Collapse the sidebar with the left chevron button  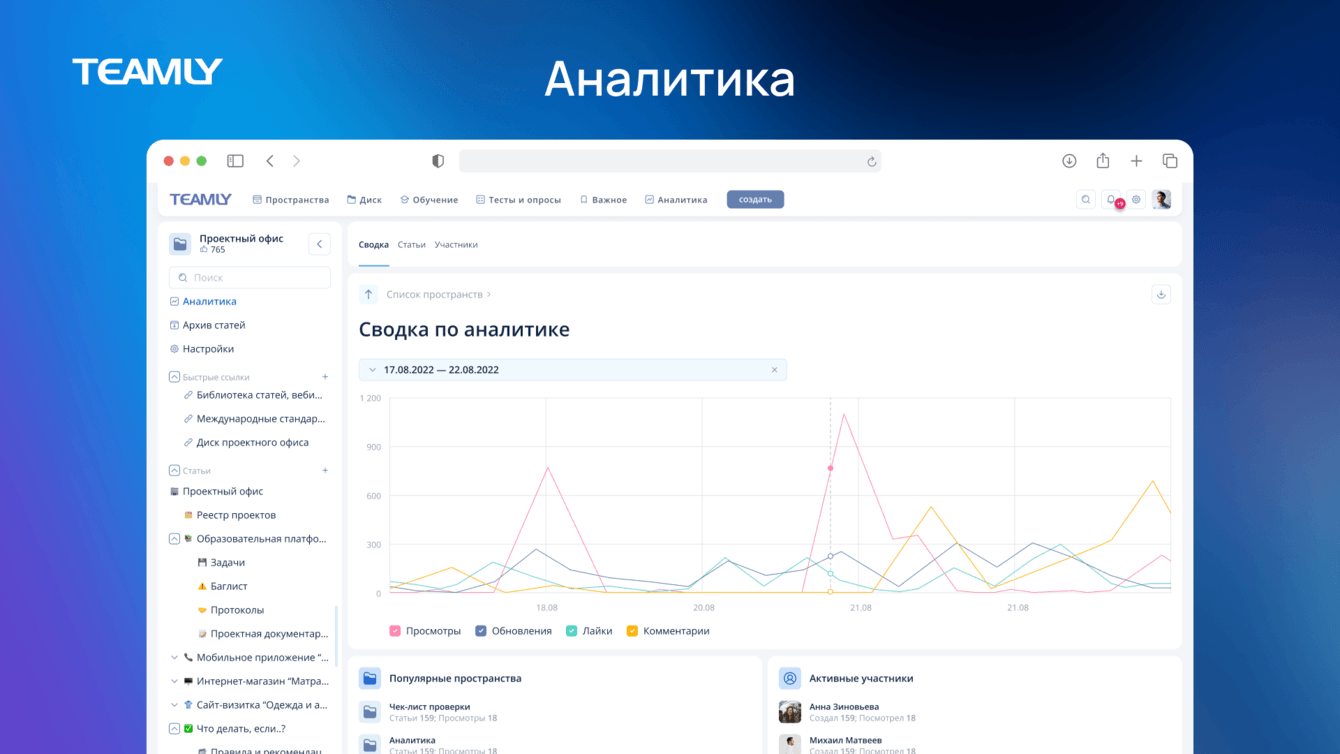[319, 244]
